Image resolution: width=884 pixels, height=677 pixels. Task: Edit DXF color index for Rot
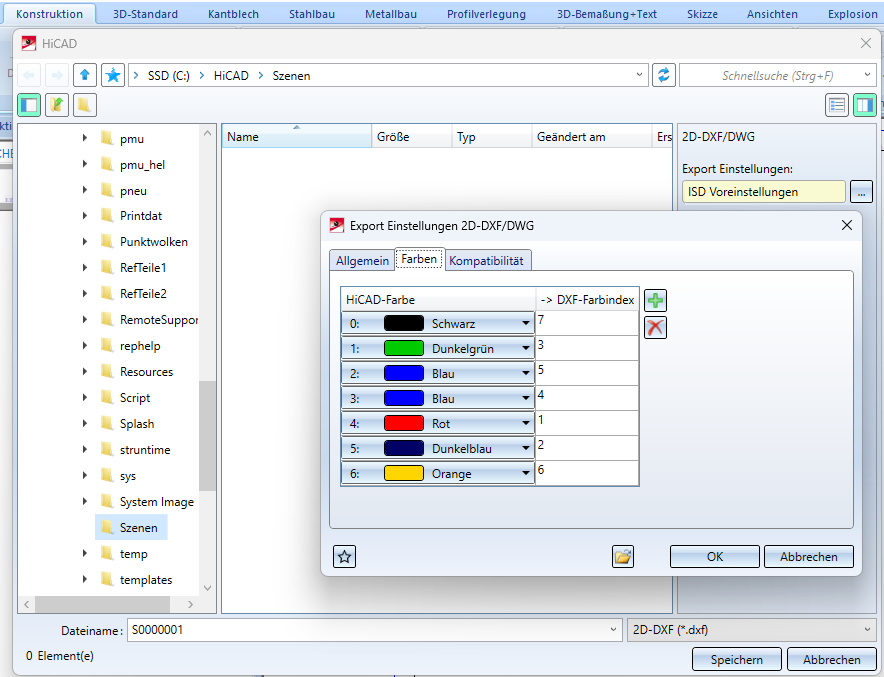pyautogui.click(x=587, y=423)
